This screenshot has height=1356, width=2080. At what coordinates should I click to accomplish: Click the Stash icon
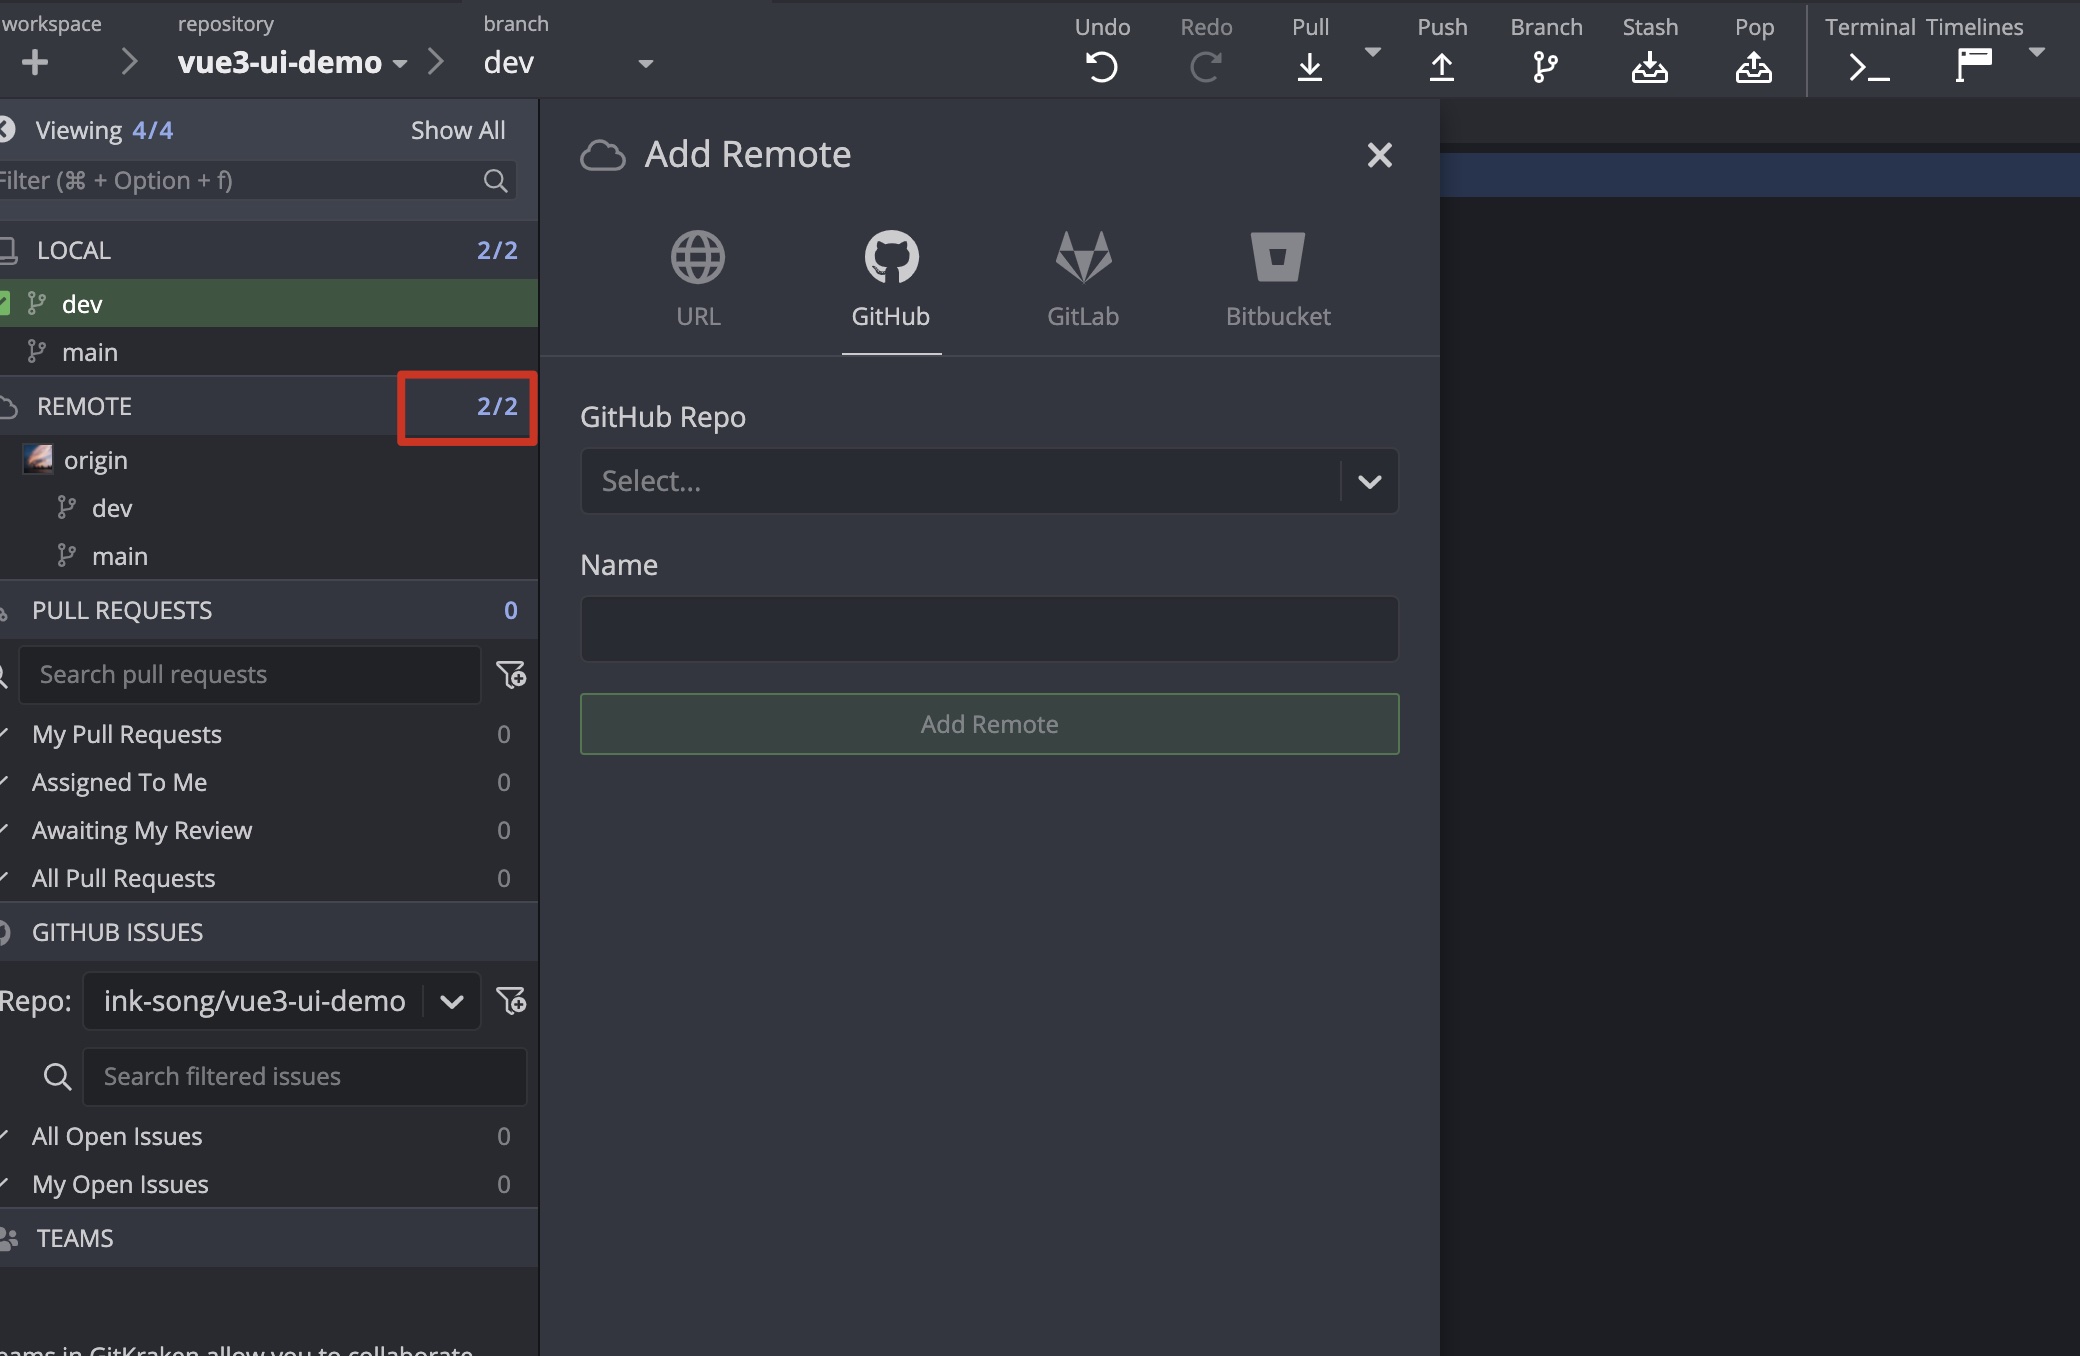1649,66
